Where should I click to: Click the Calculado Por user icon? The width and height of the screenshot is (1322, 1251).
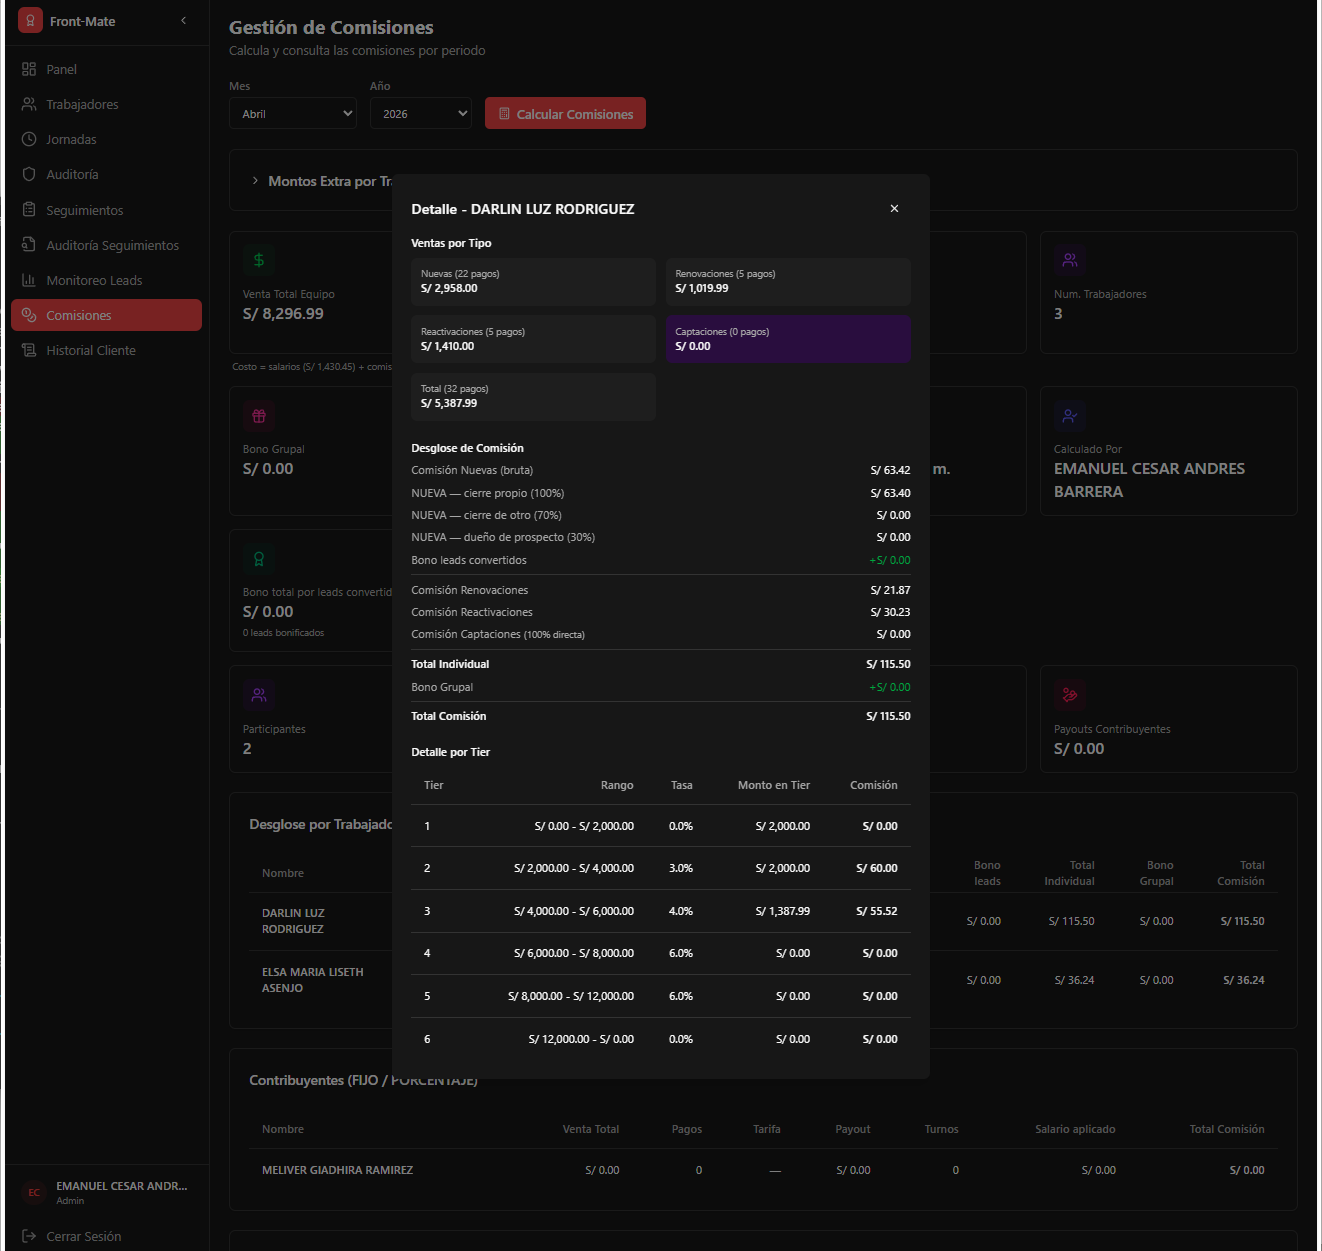[x=1070, y=415]
